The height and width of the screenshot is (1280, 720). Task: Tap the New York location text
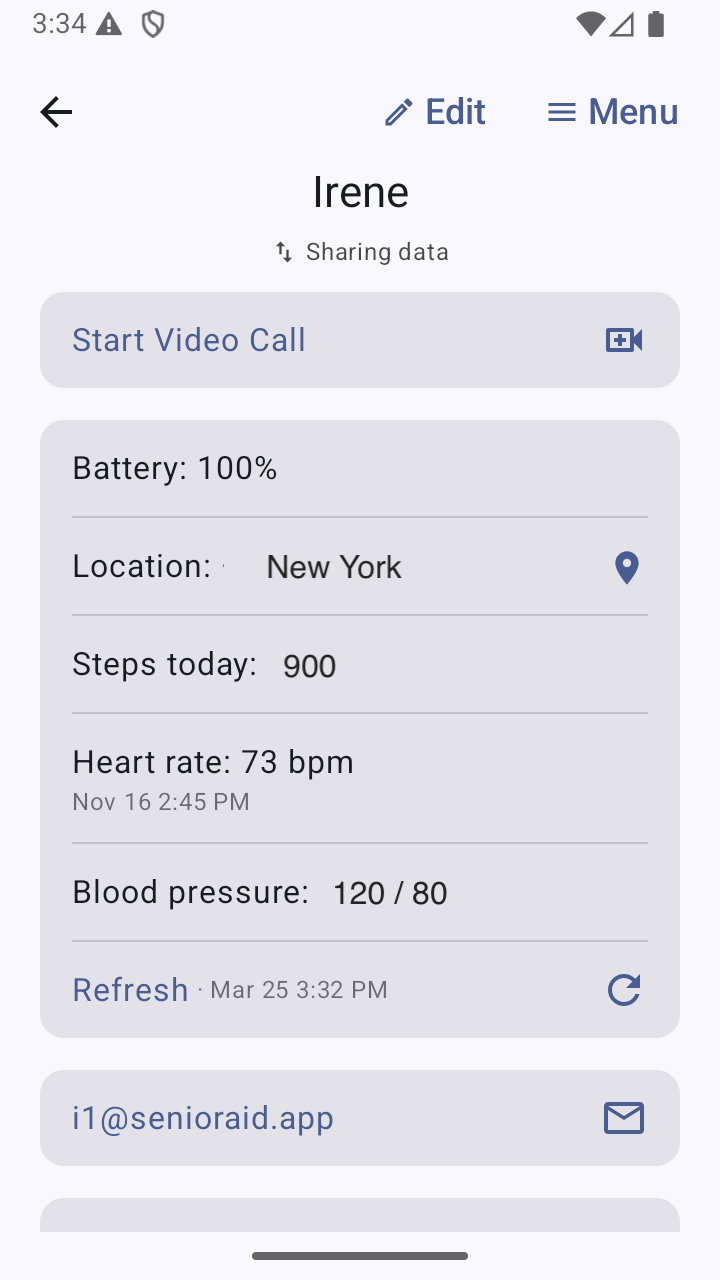tap(334, 567)
